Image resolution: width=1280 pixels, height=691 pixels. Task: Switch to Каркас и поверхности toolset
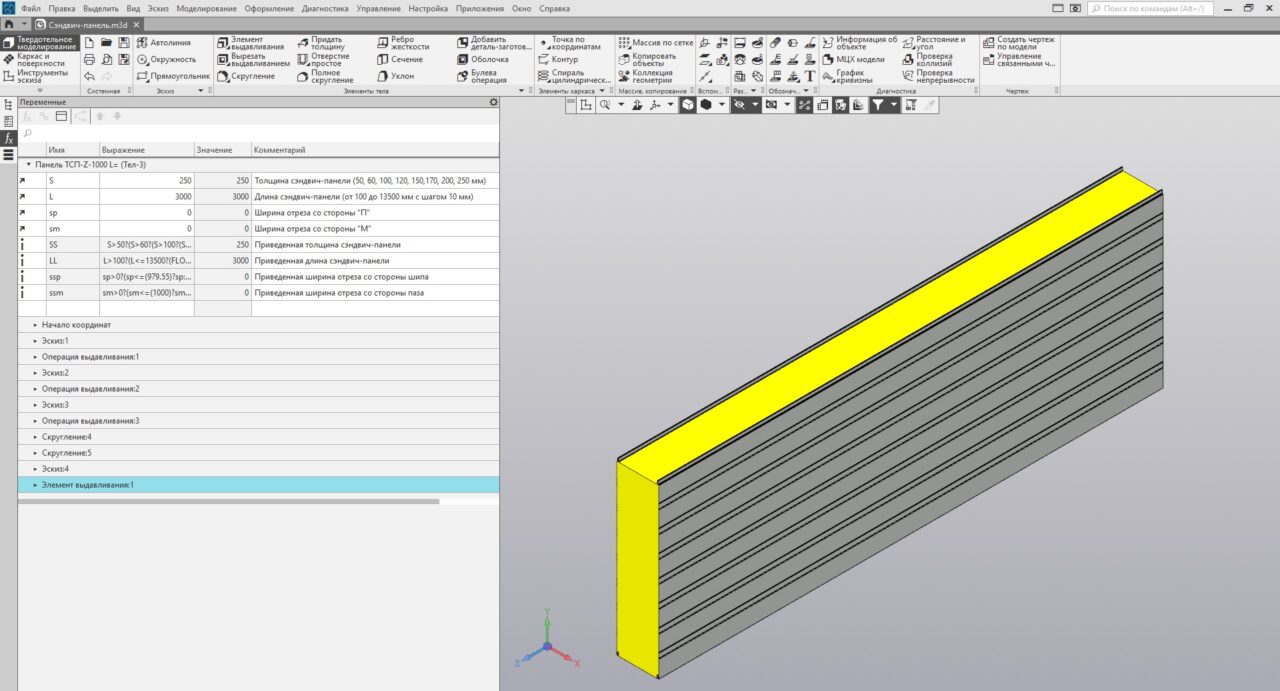point(35,60)
